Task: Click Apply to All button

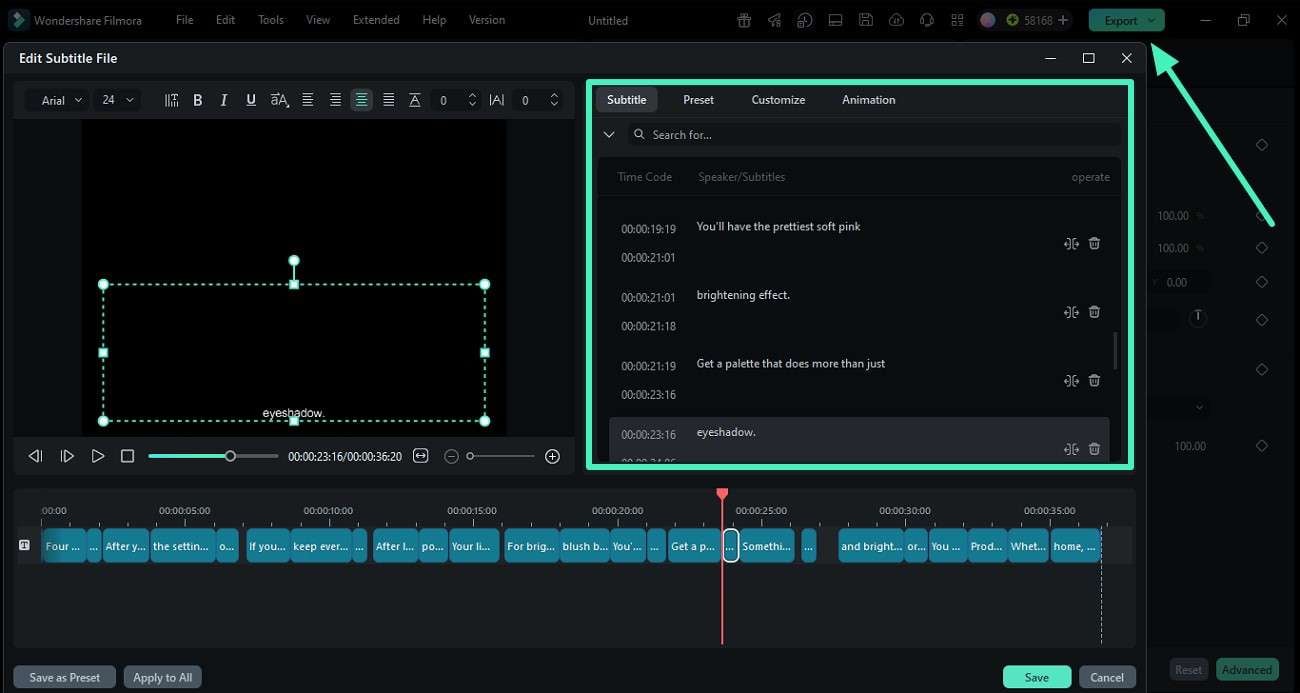Action: coord(162,677)
